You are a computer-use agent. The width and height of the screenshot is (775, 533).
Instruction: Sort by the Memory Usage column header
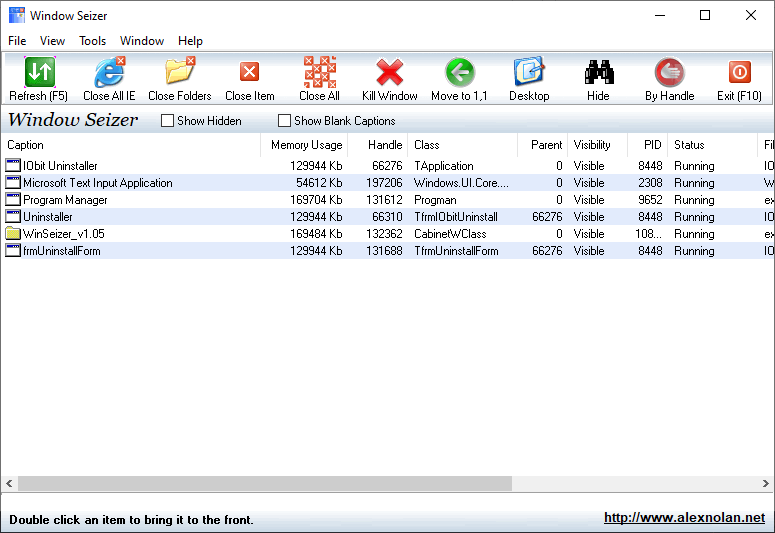(304, 145)
